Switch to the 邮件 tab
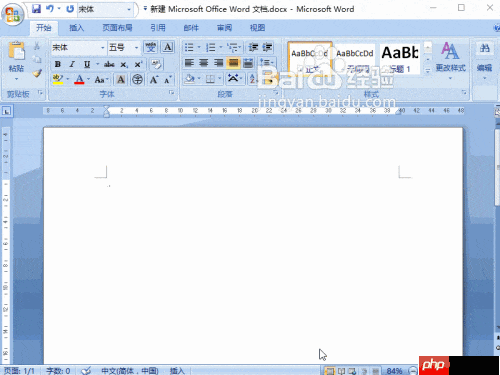The height and width of the screenshot is (375, 500). point(191,28)
